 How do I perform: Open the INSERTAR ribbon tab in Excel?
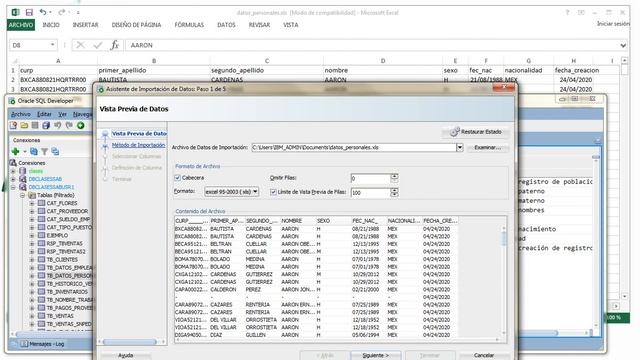coord(85,25)
